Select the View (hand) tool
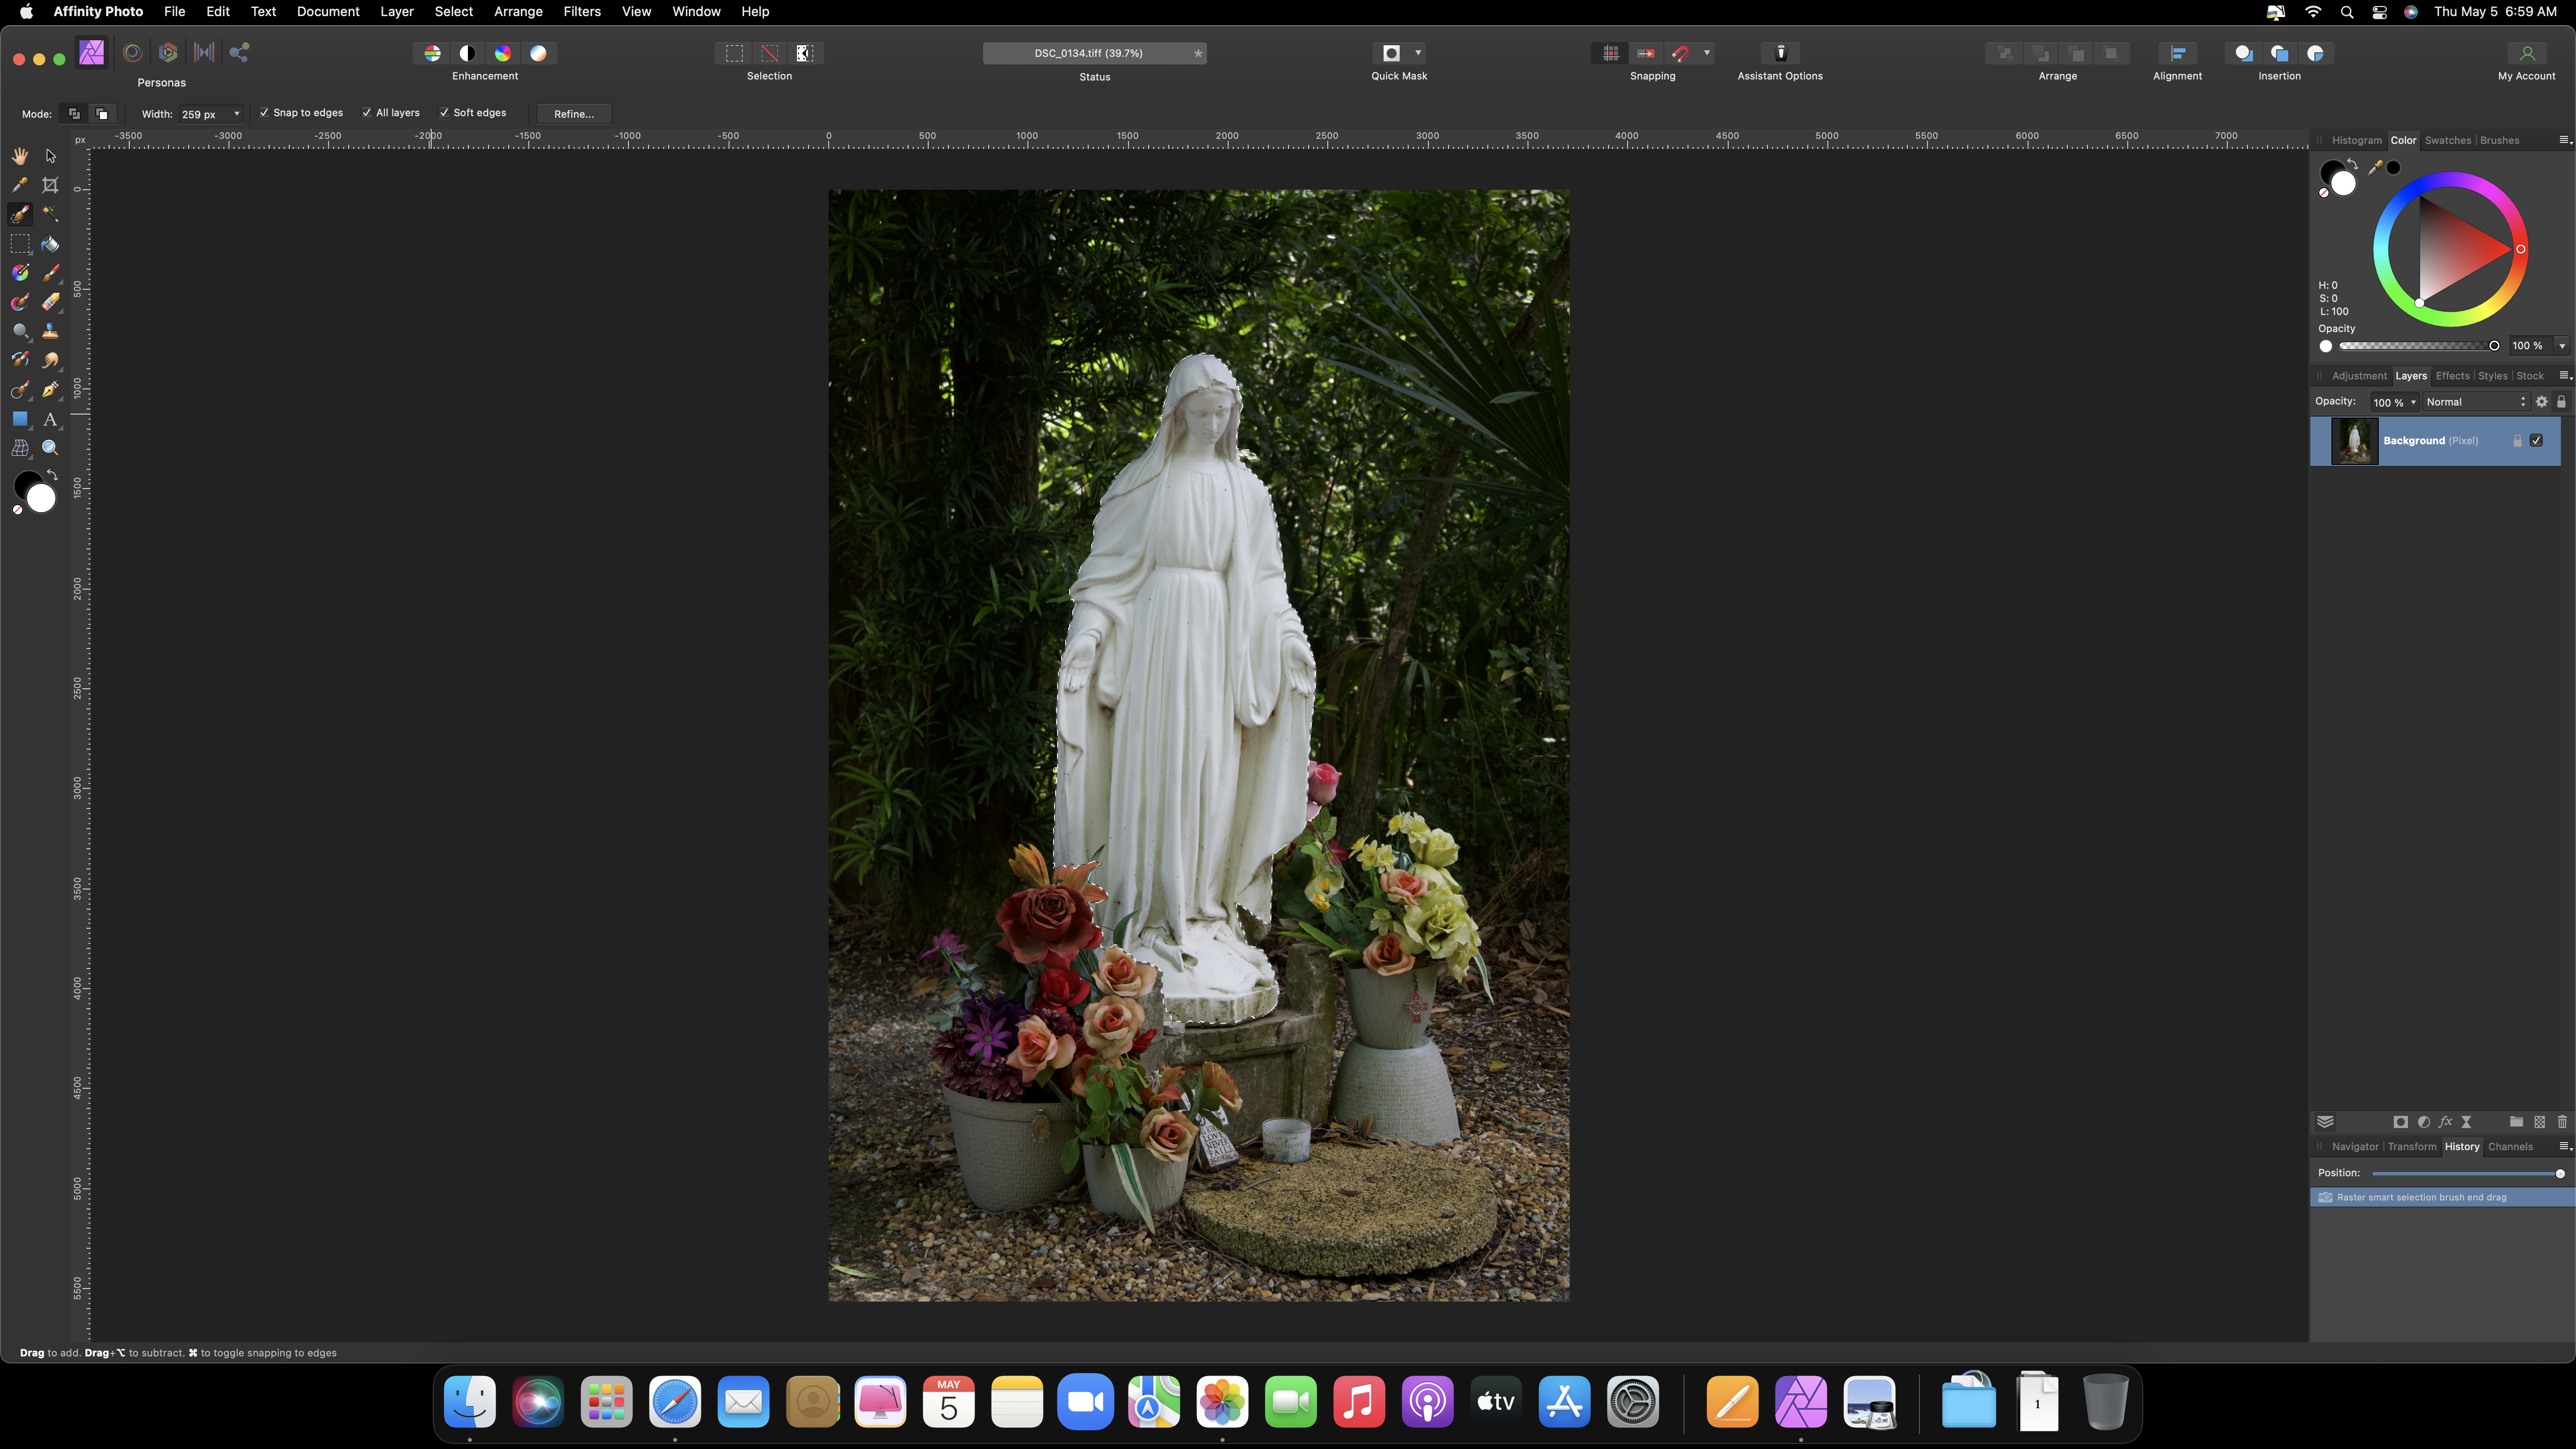2576x1449 pixels. click(20, 156)
